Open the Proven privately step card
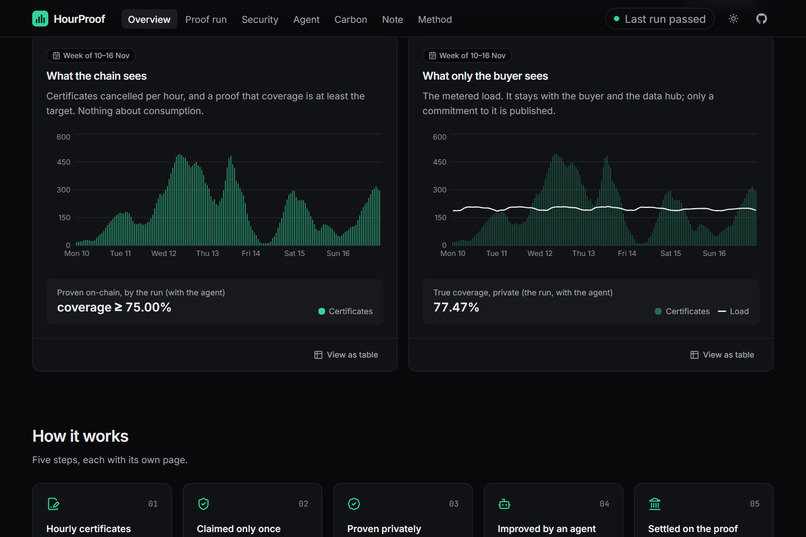806x537 pixels. point(402,510)
